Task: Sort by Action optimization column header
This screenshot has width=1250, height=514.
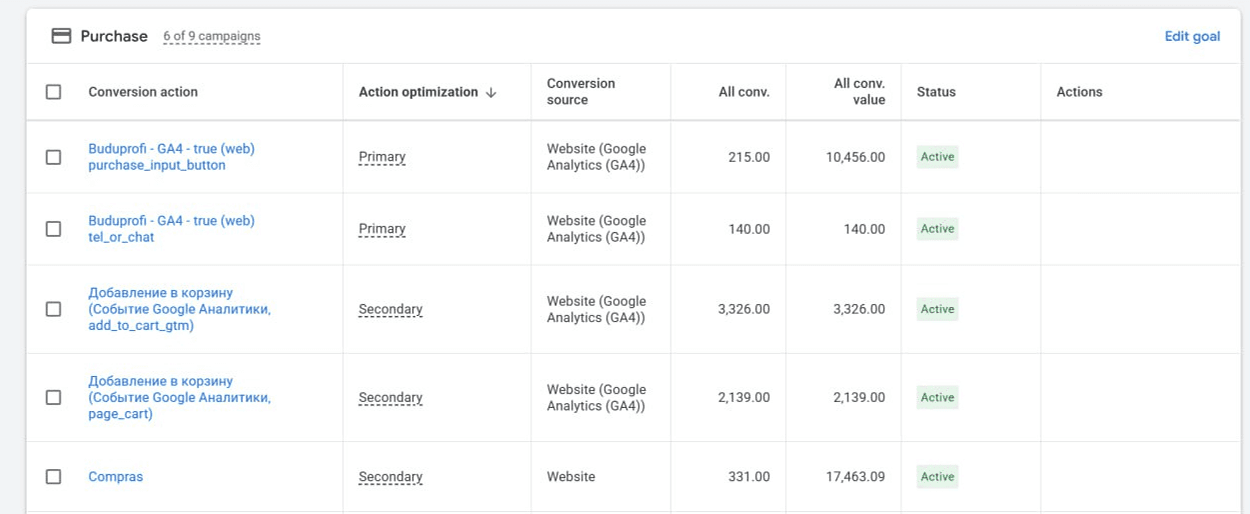Action: 418,92
